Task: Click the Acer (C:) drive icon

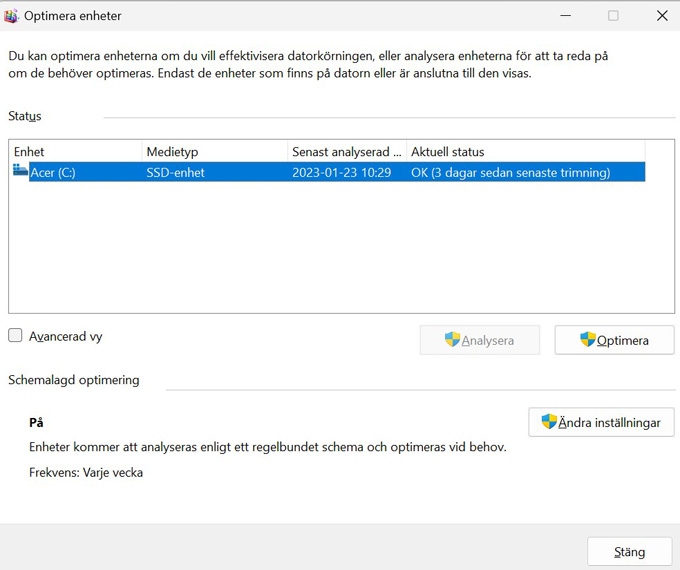Action: (x=20, y=170)
